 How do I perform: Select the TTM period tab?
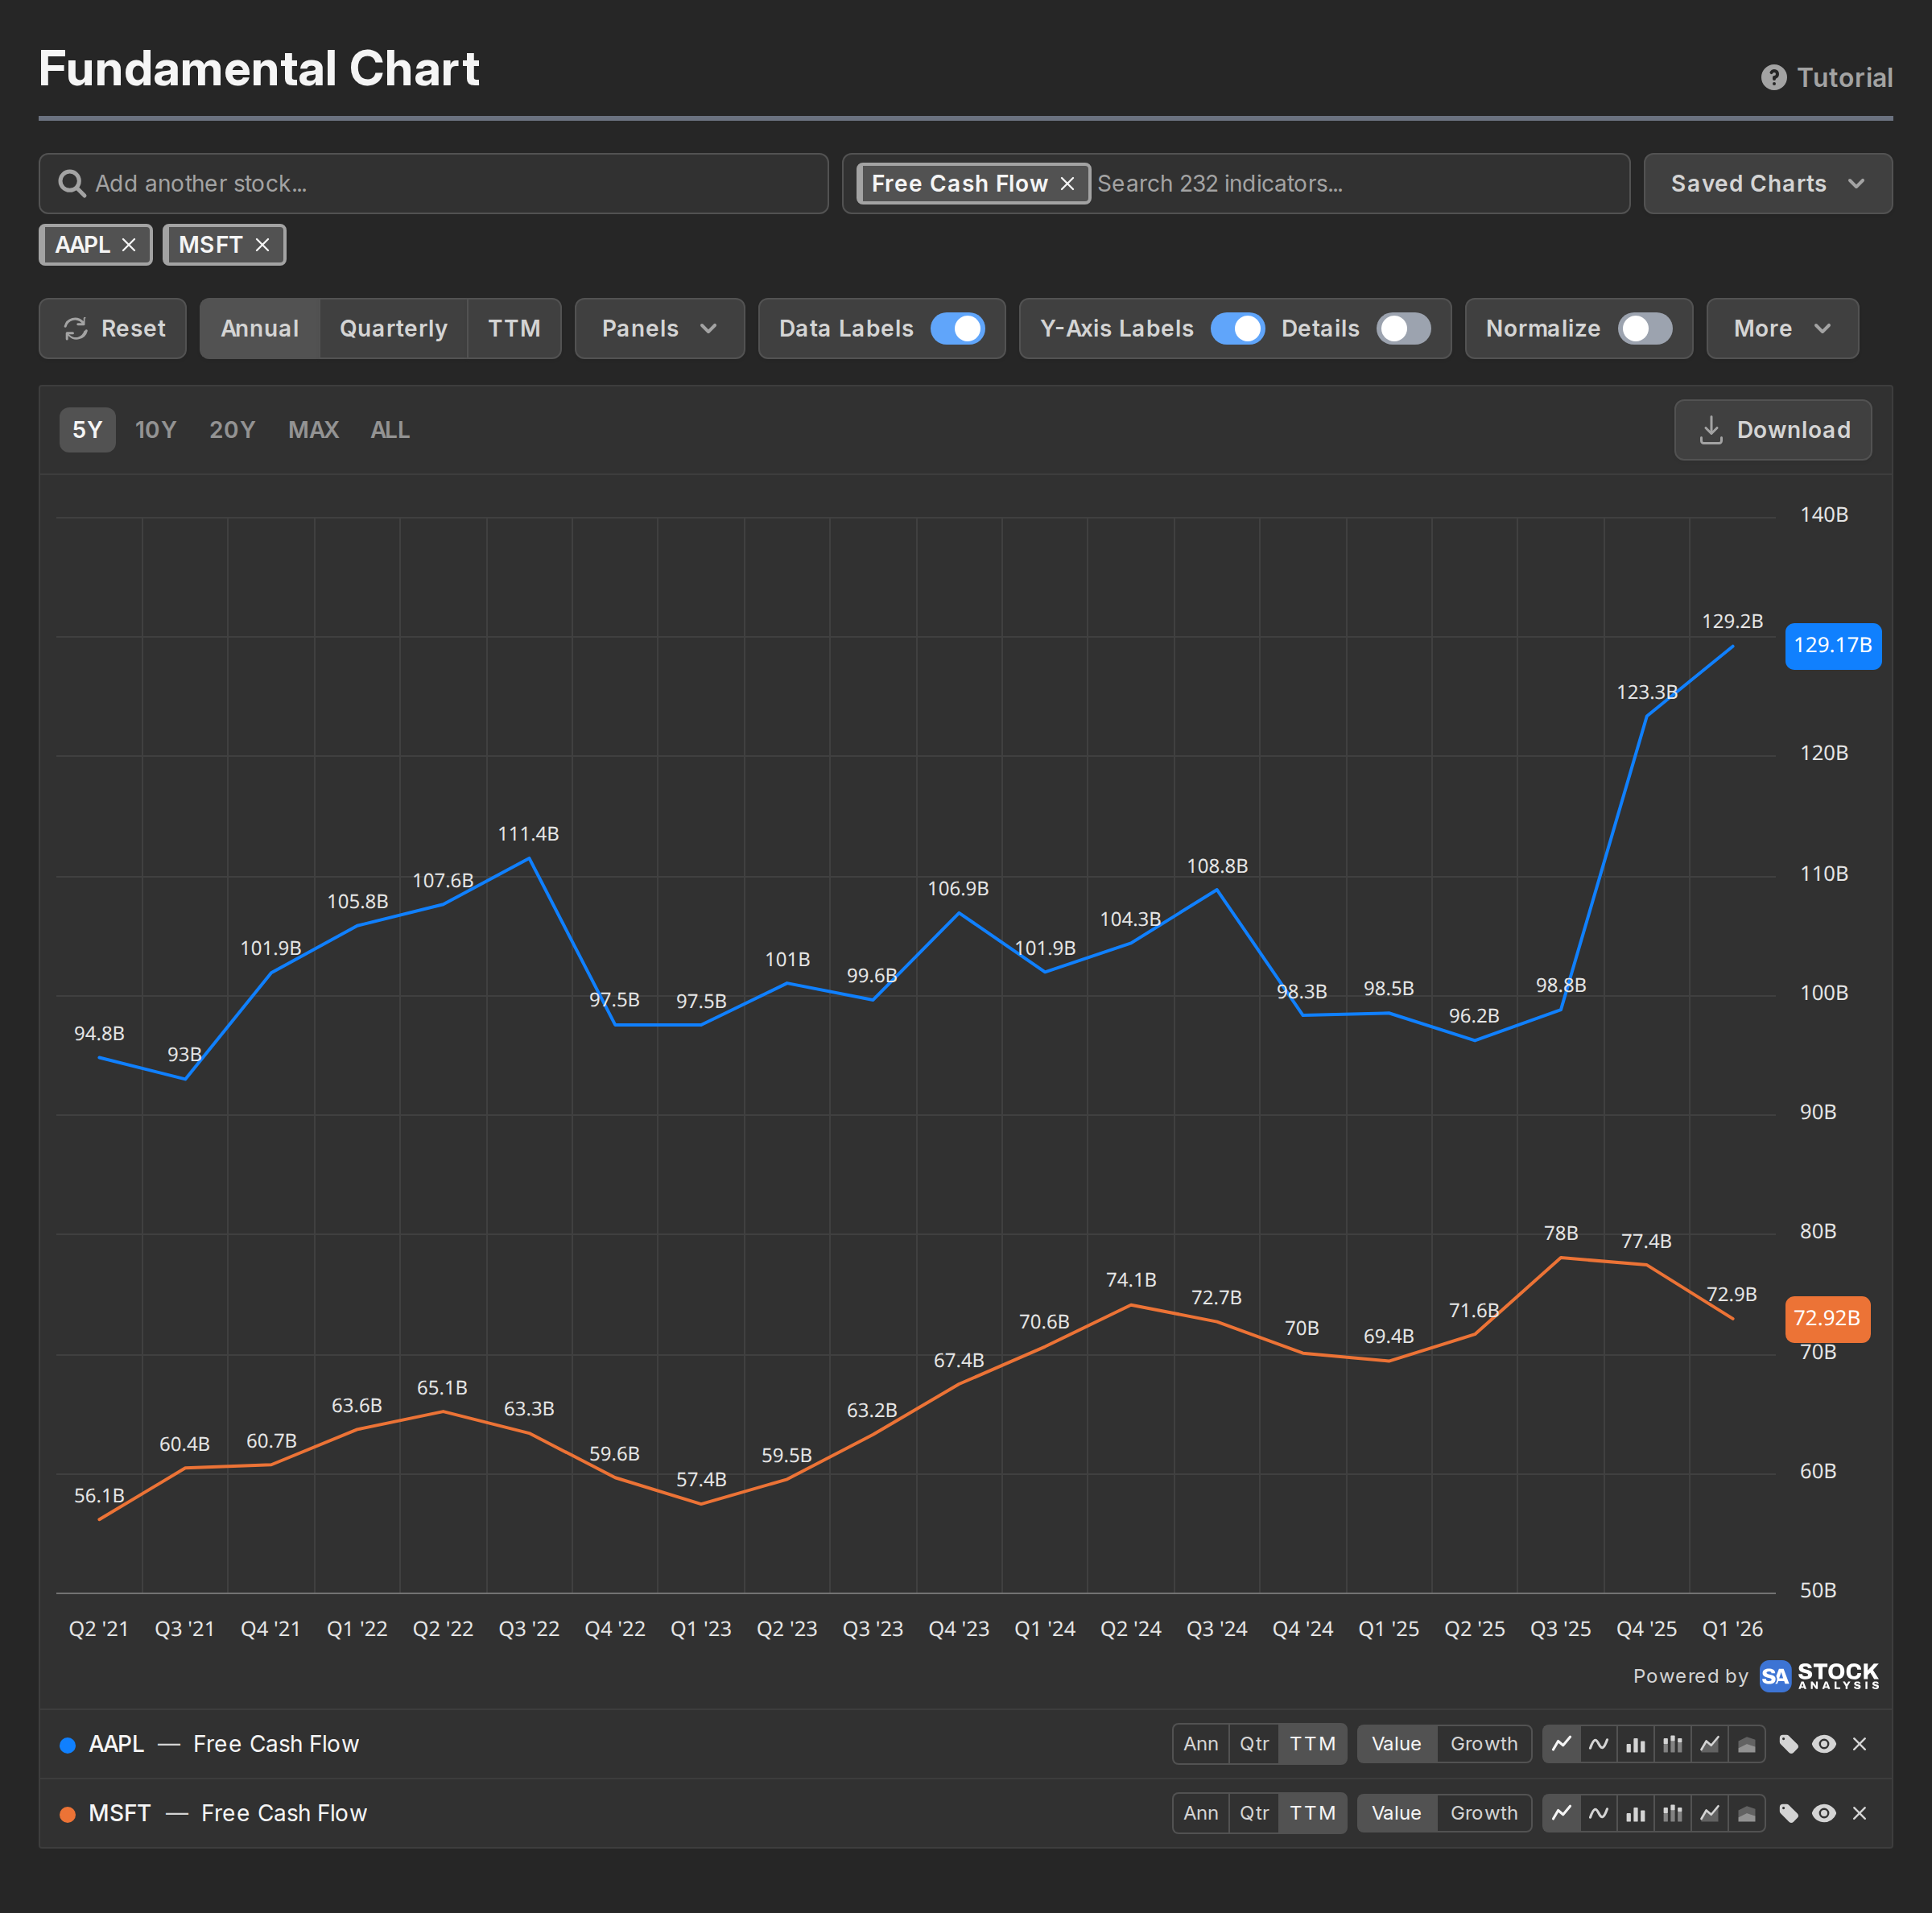pyautogui.click(x=514, y=329)
